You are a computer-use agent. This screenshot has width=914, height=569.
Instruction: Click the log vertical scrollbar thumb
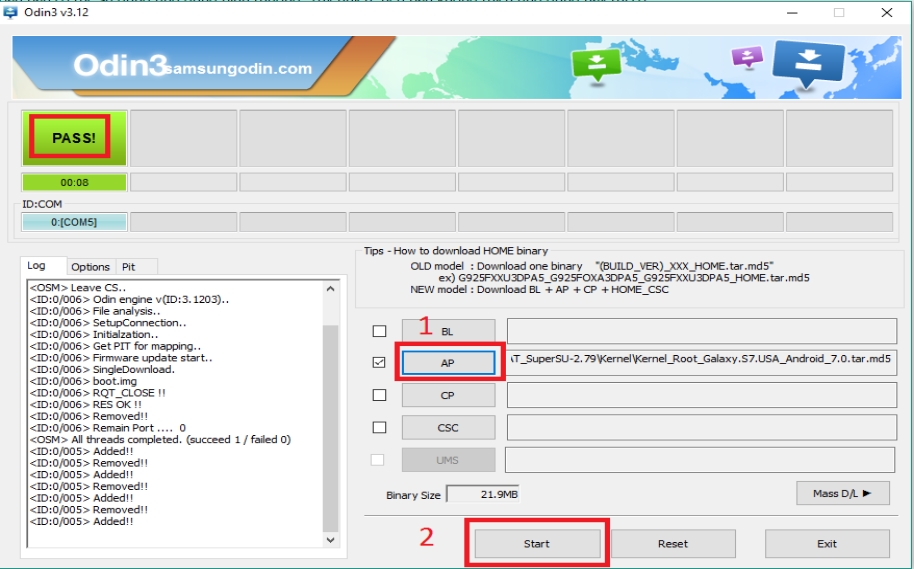(331, 428)
